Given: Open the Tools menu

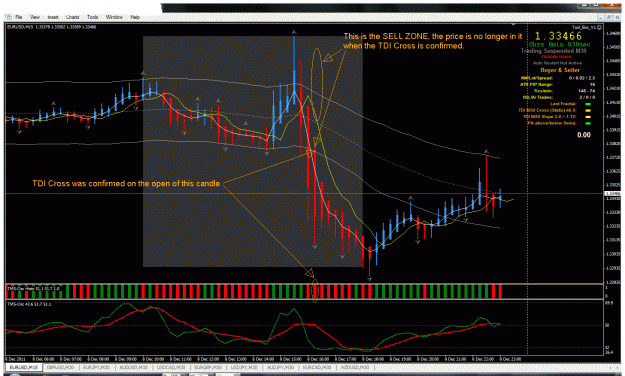Looking at the screenshot, I should click(x=92, y=17).
